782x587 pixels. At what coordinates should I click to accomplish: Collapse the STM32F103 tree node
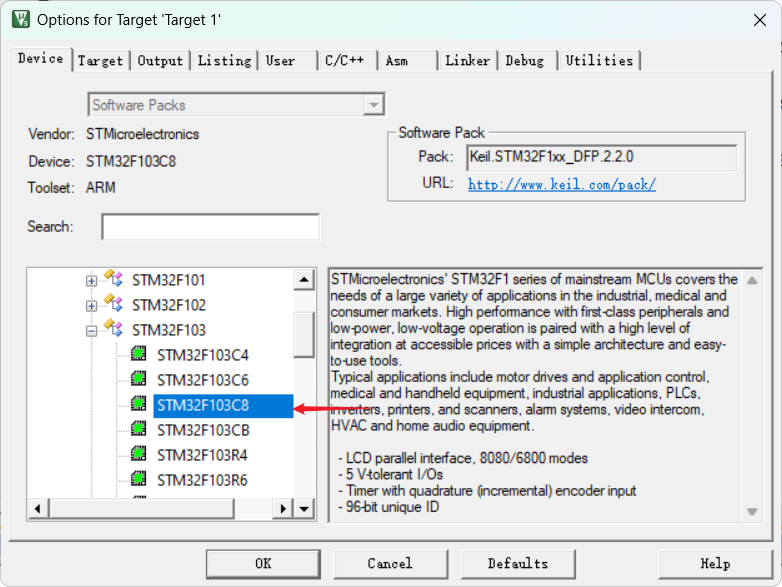tap(91, 331)
